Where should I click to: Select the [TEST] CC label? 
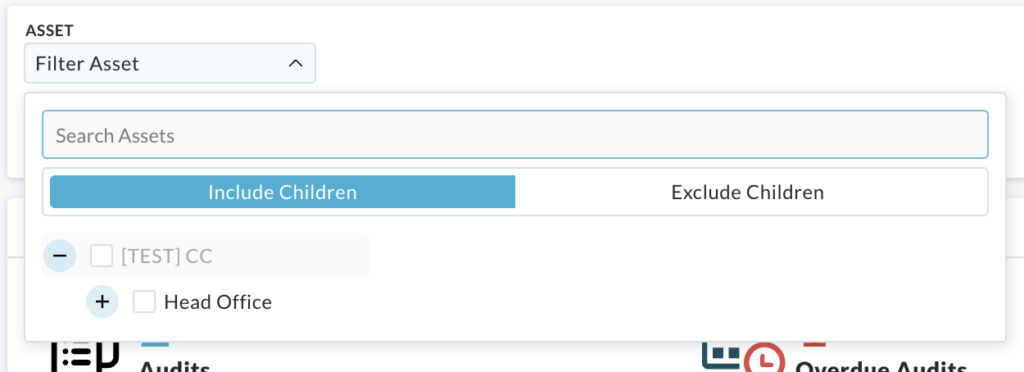(x=167, y=256)
